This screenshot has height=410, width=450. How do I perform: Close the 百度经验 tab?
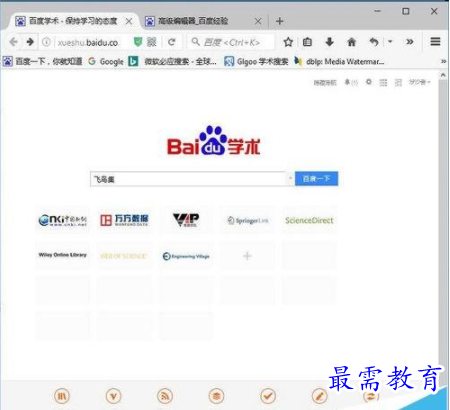click(258, 22)
